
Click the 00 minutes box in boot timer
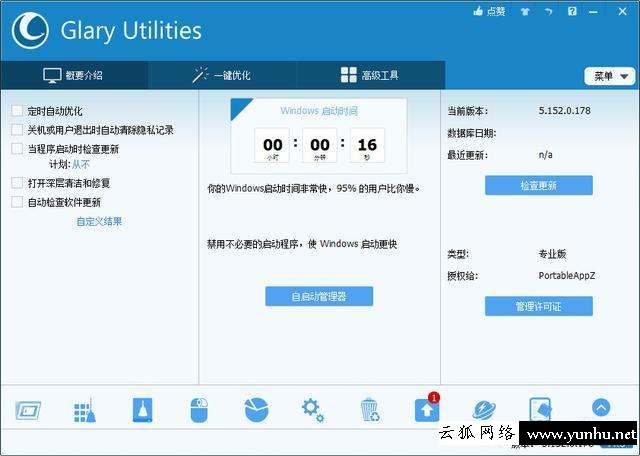tap(320, 145)
